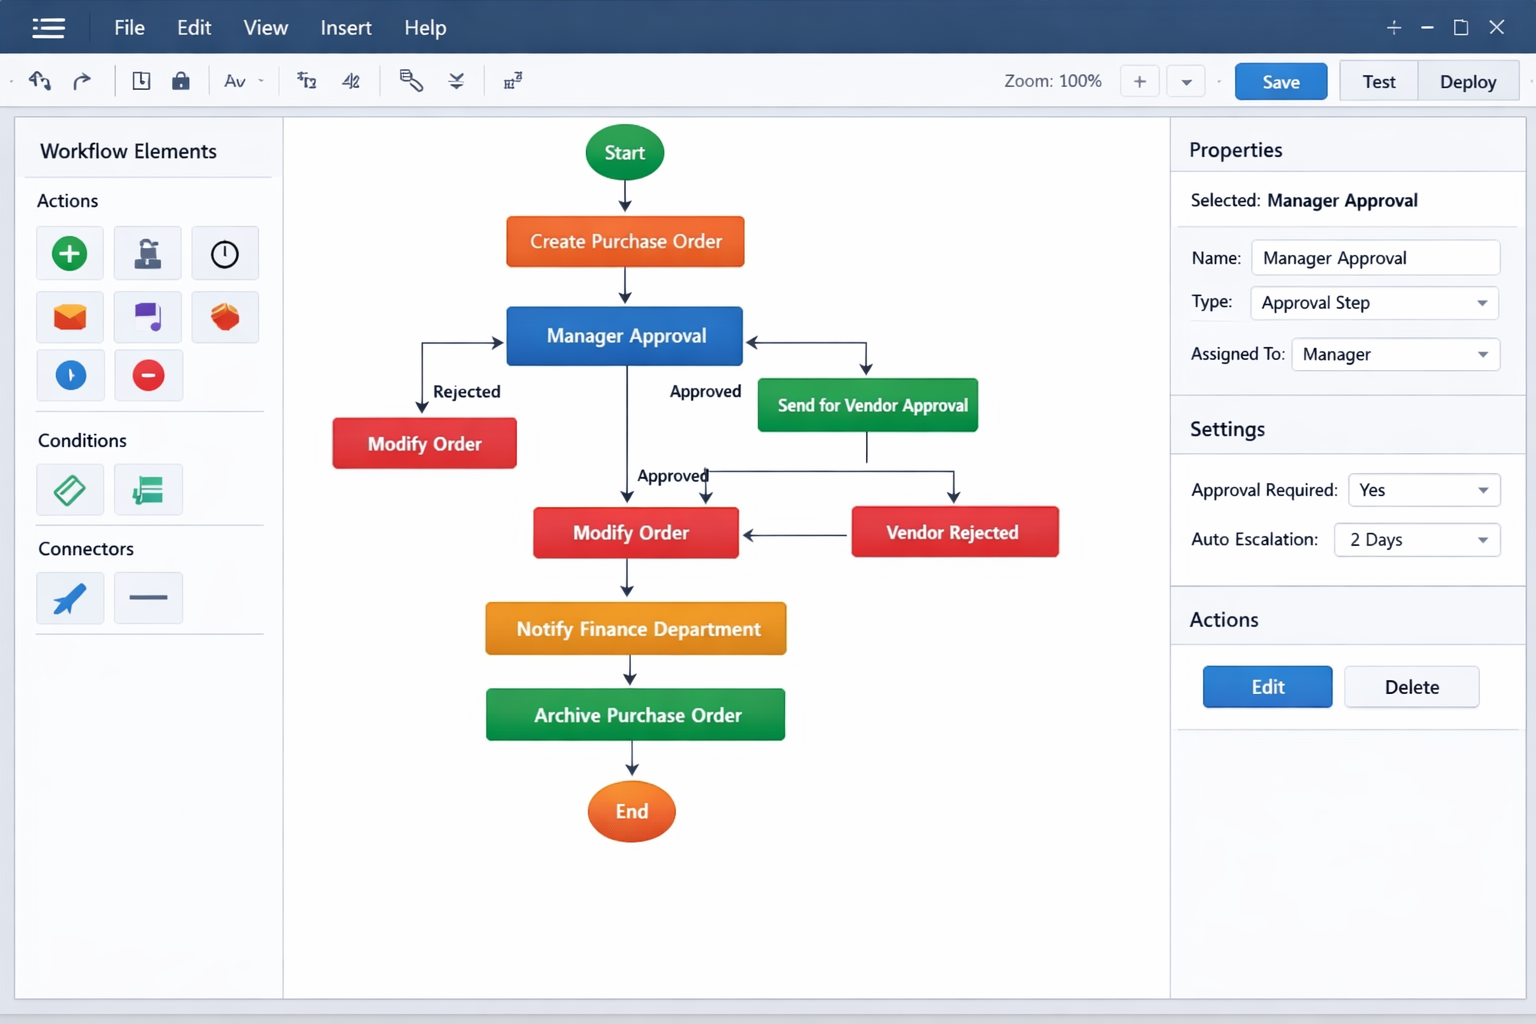Choose the straight line connector
This screenshot has height=1024, width=1536.
click(x=148, y=598)
